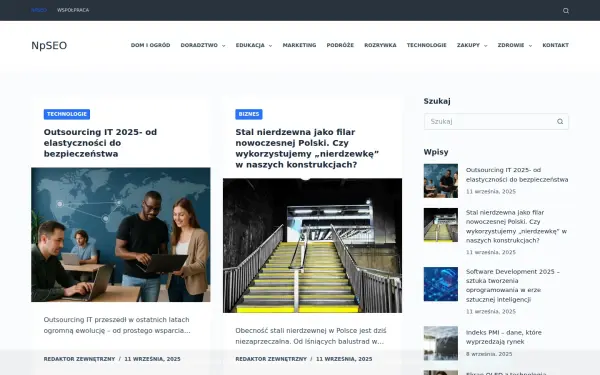This screenshot has width=600, height=375.
Task: Click the date under the Stal nierdzewna sidebar post
Action: click(x=491, y=253)
